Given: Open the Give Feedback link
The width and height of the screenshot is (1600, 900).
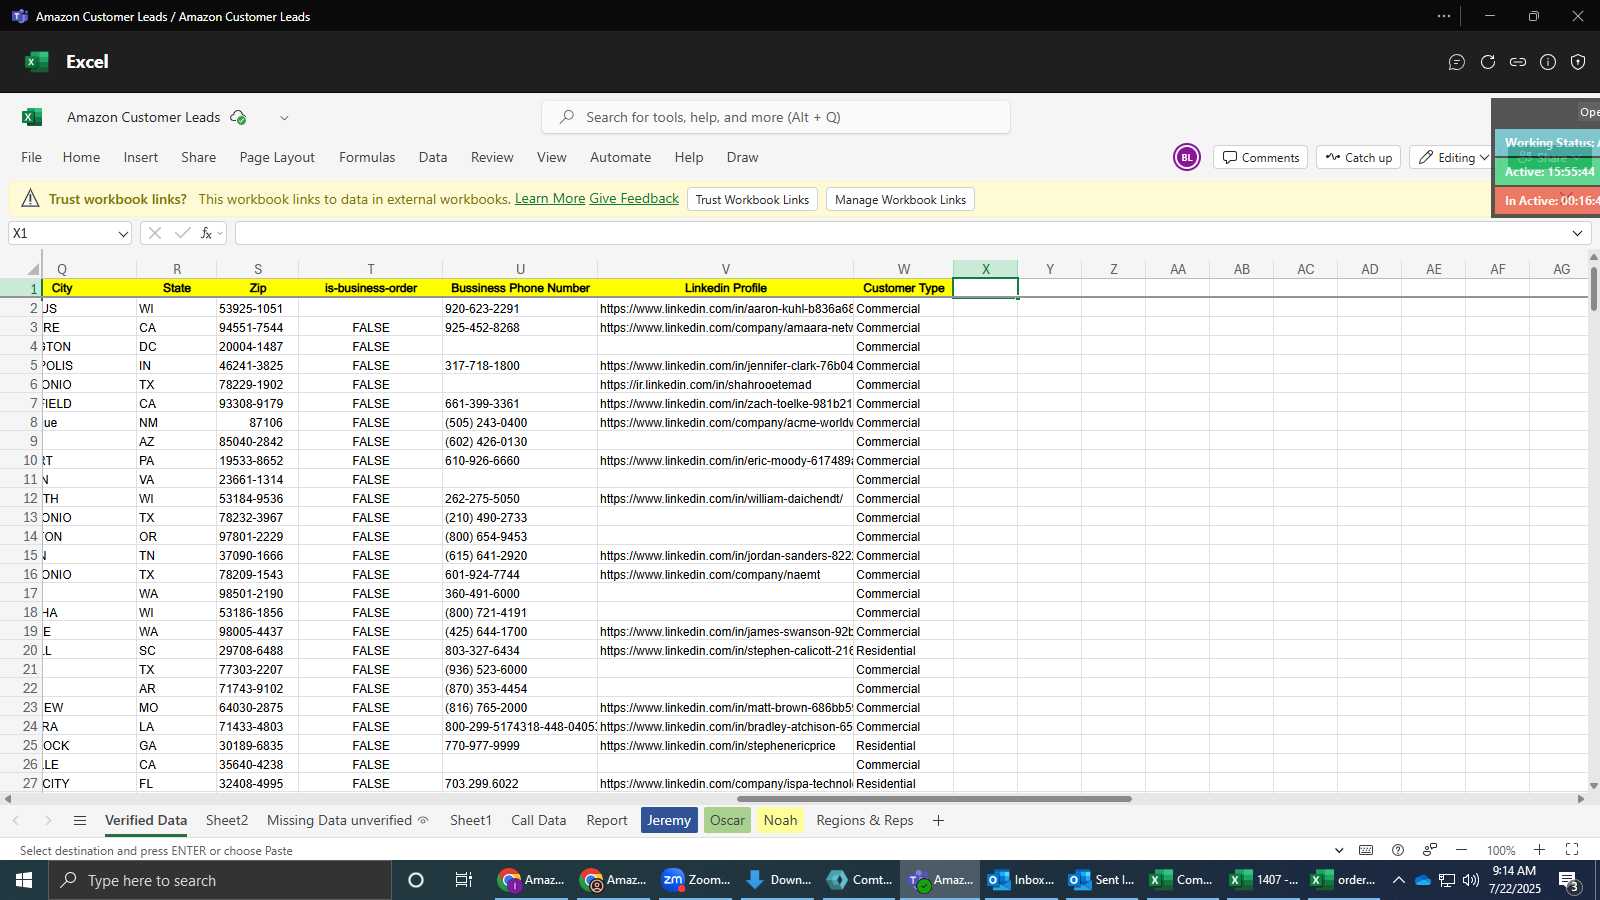Looking at the screenshot, I should click(634, 199).
